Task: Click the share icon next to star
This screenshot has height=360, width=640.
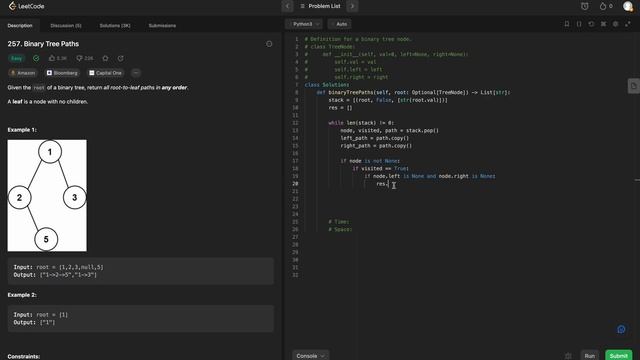Action: (x=120, y=58)
